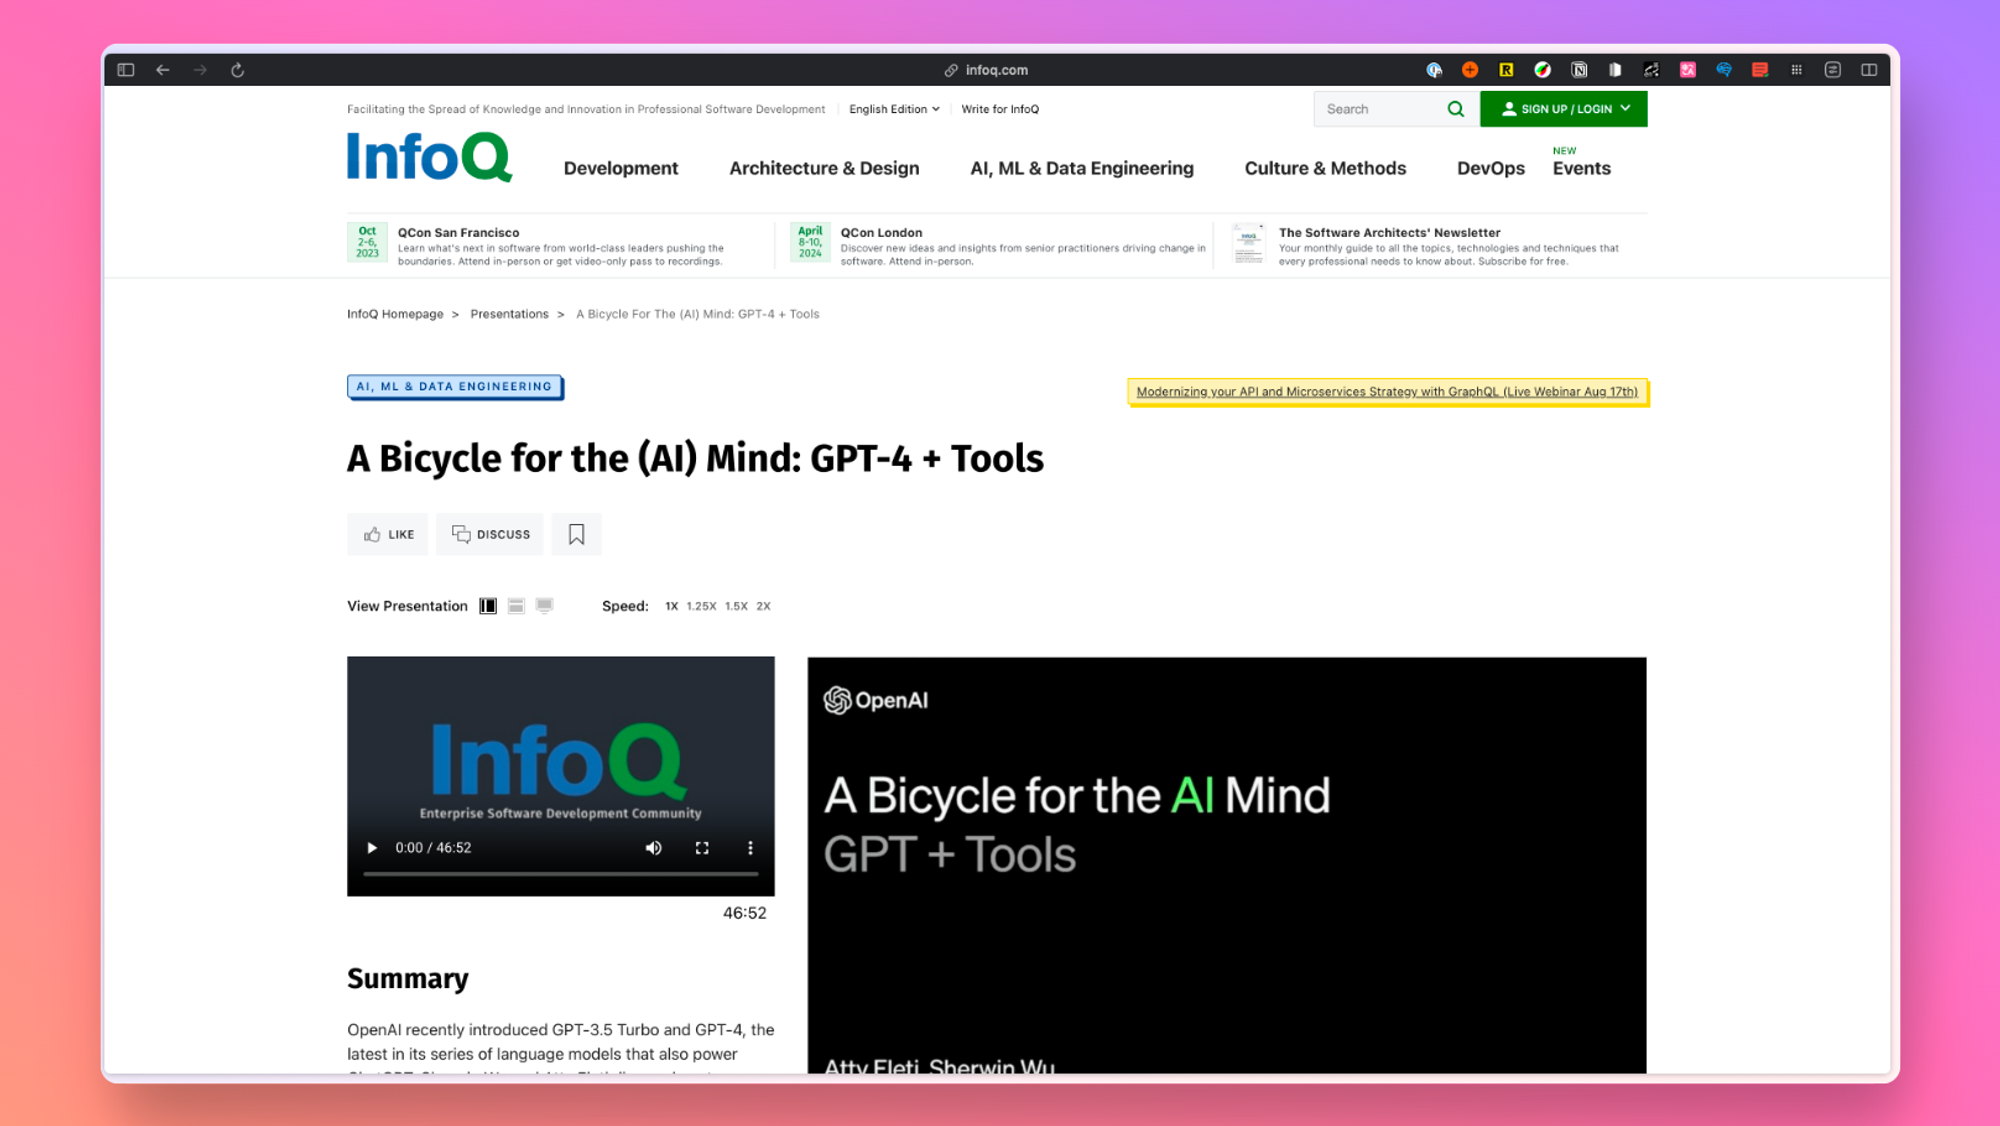Click the infoq.com address bar
The image size is (2000, 1126).
click(x=987, y=70)
